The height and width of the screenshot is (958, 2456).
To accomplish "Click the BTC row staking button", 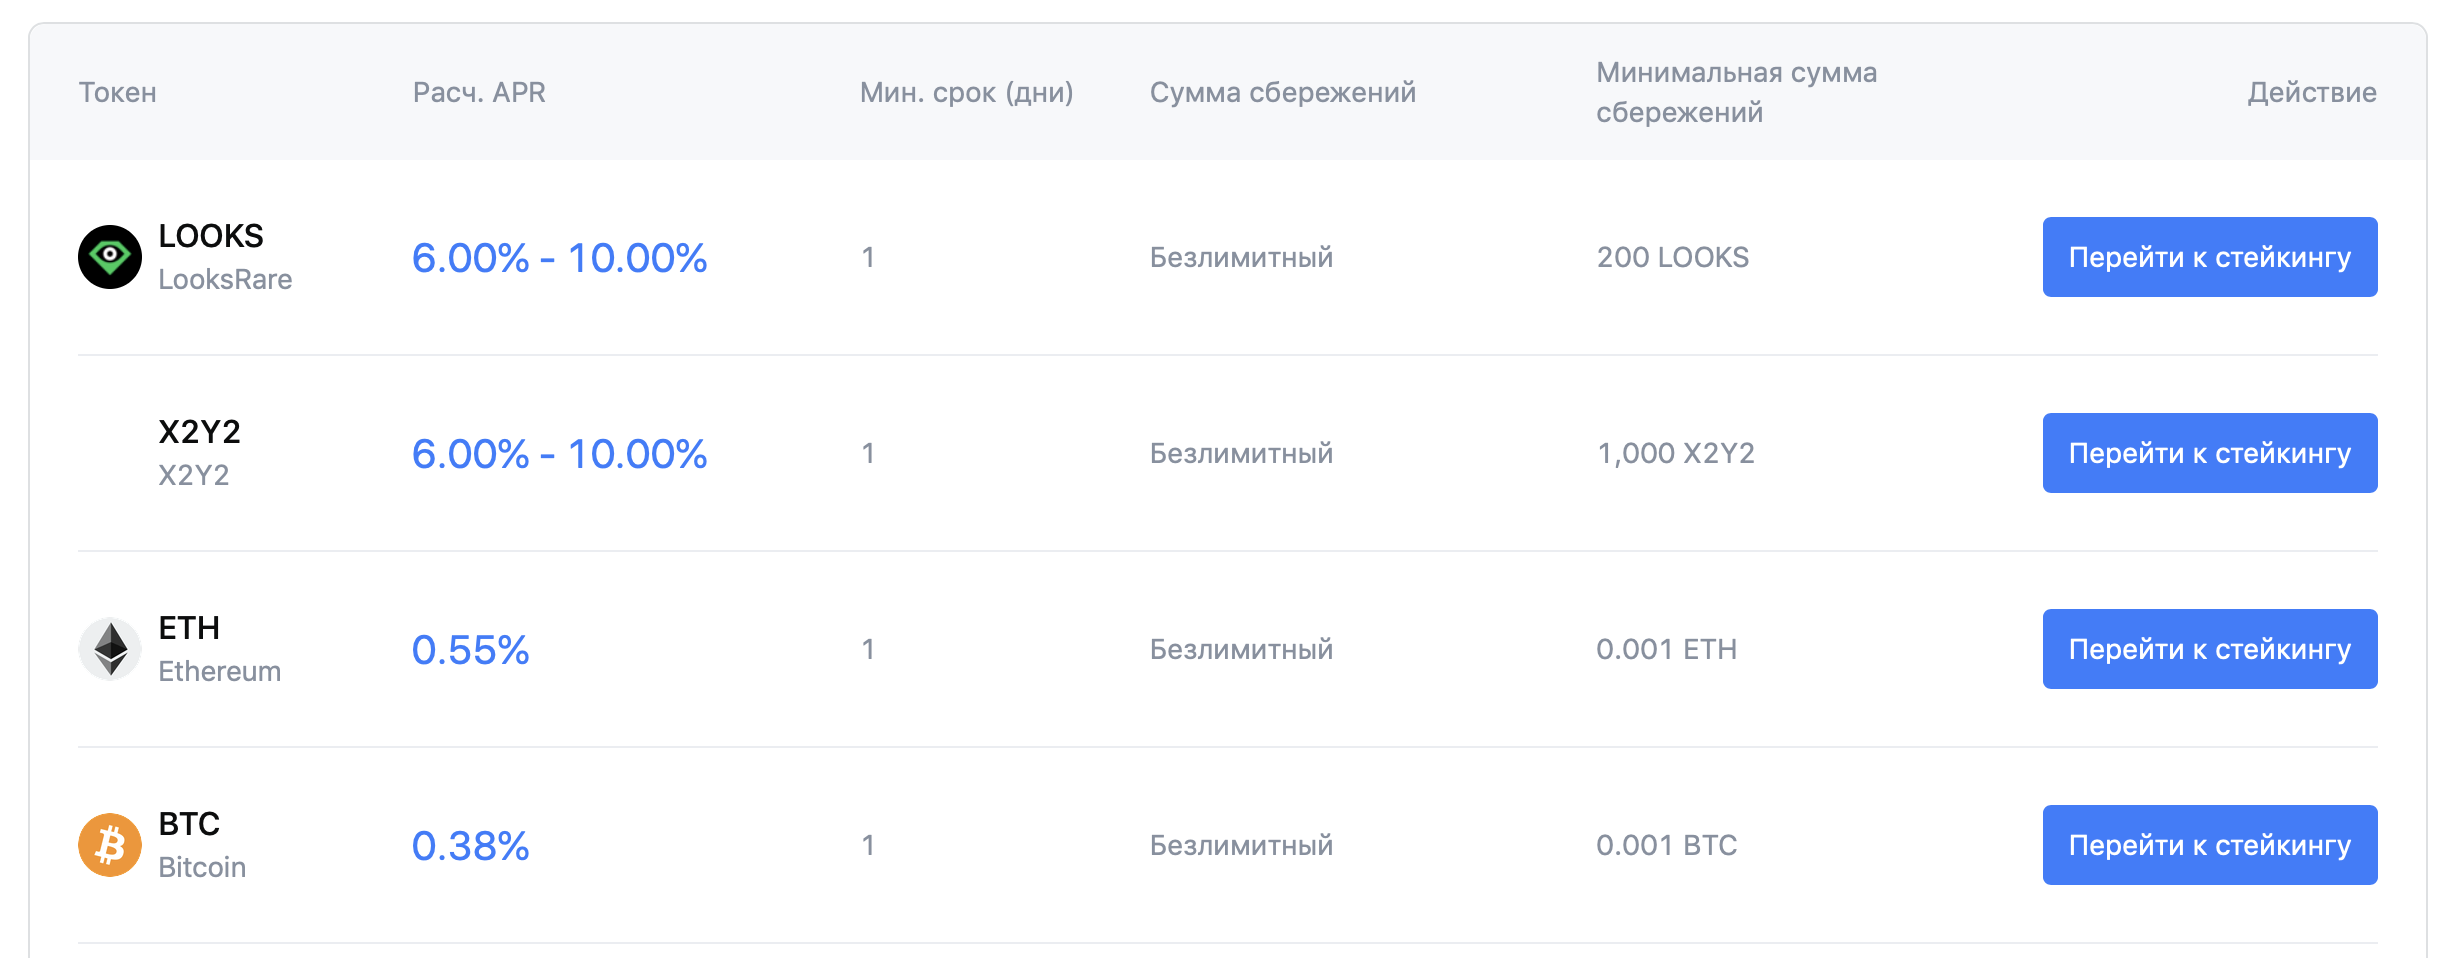I will 2209,845.
